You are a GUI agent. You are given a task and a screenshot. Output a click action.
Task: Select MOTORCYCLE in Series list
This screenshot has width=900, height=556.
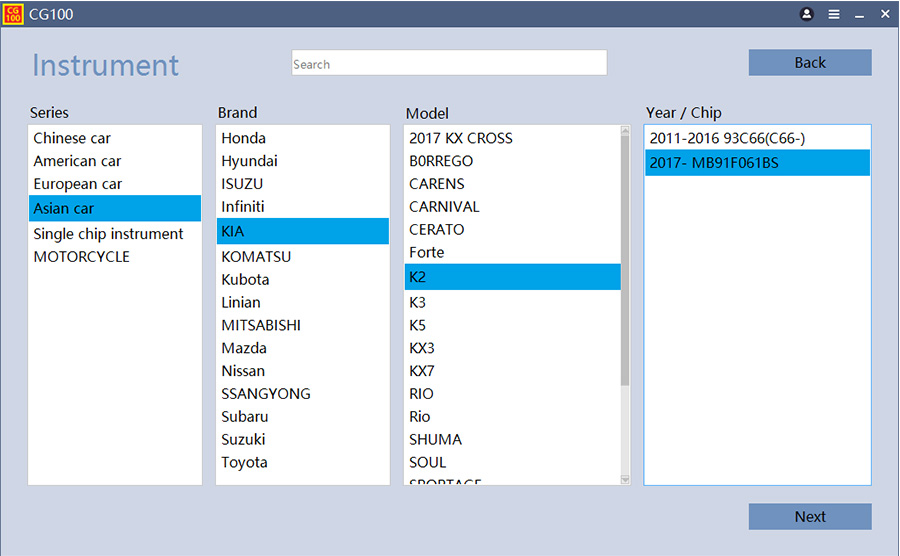[81, 256]
